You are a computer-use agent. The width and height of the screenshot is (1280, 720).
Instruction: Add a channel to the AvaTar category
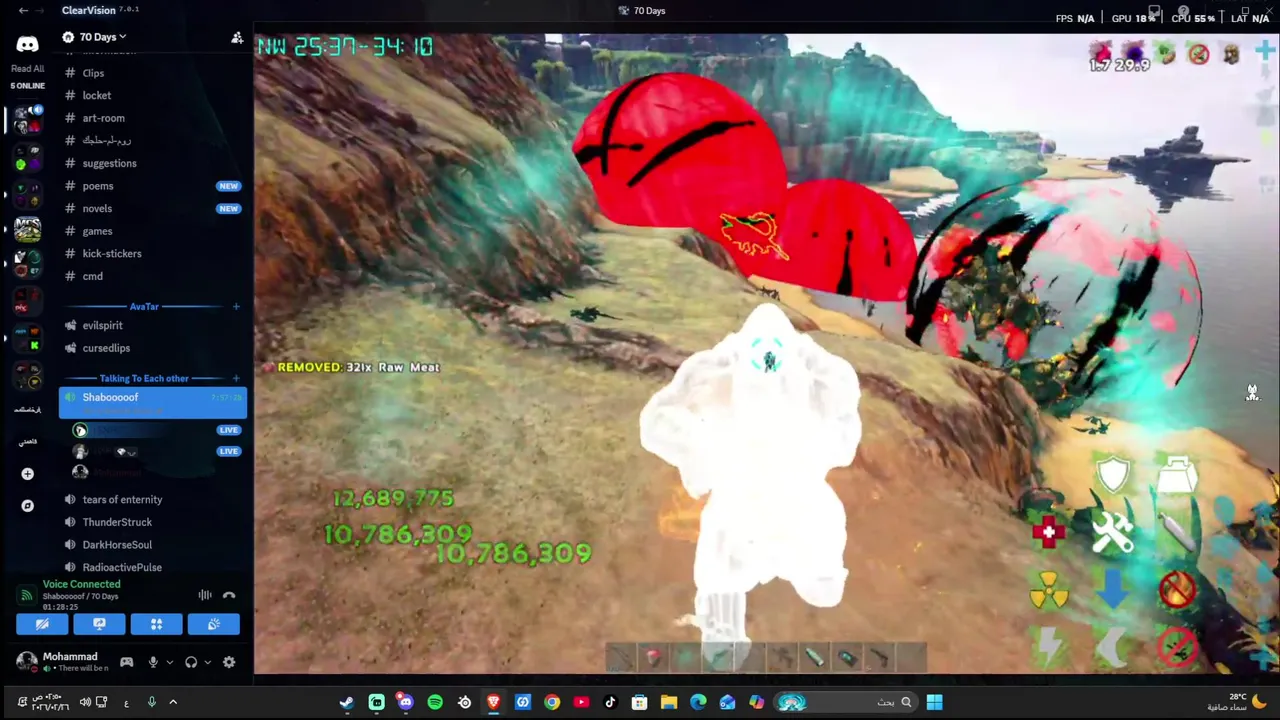(x=236, y=307)
